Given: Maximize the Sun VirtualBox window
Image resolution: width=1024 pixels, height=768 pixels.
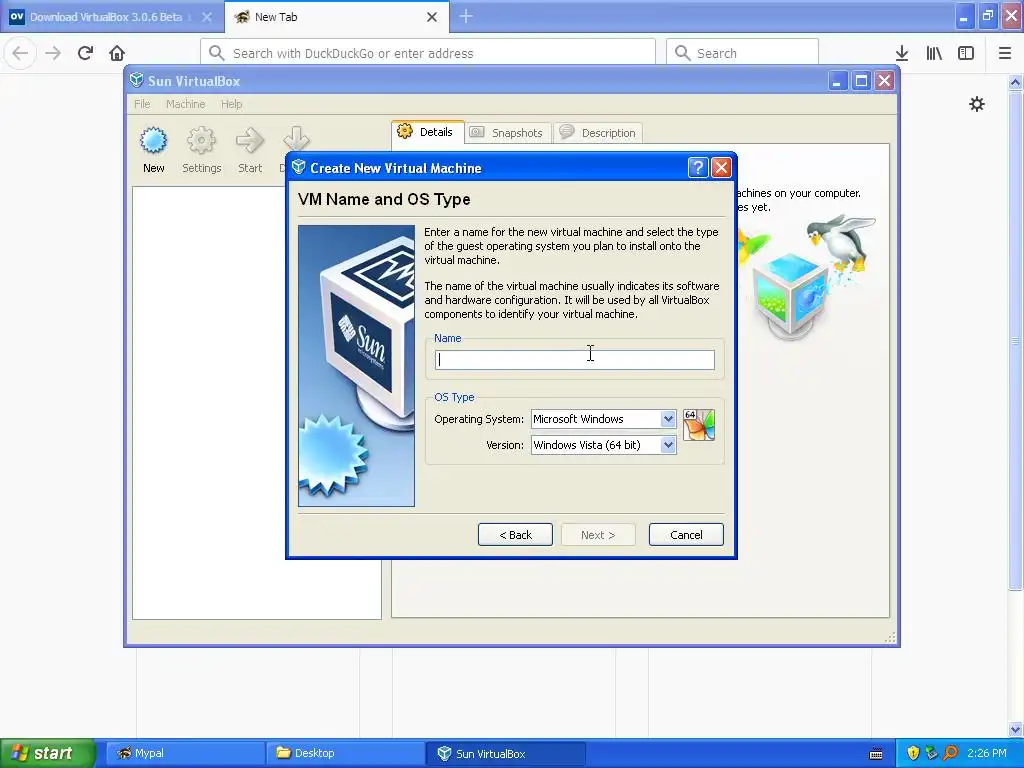Looking at the screenshot, I should (861, 81).
